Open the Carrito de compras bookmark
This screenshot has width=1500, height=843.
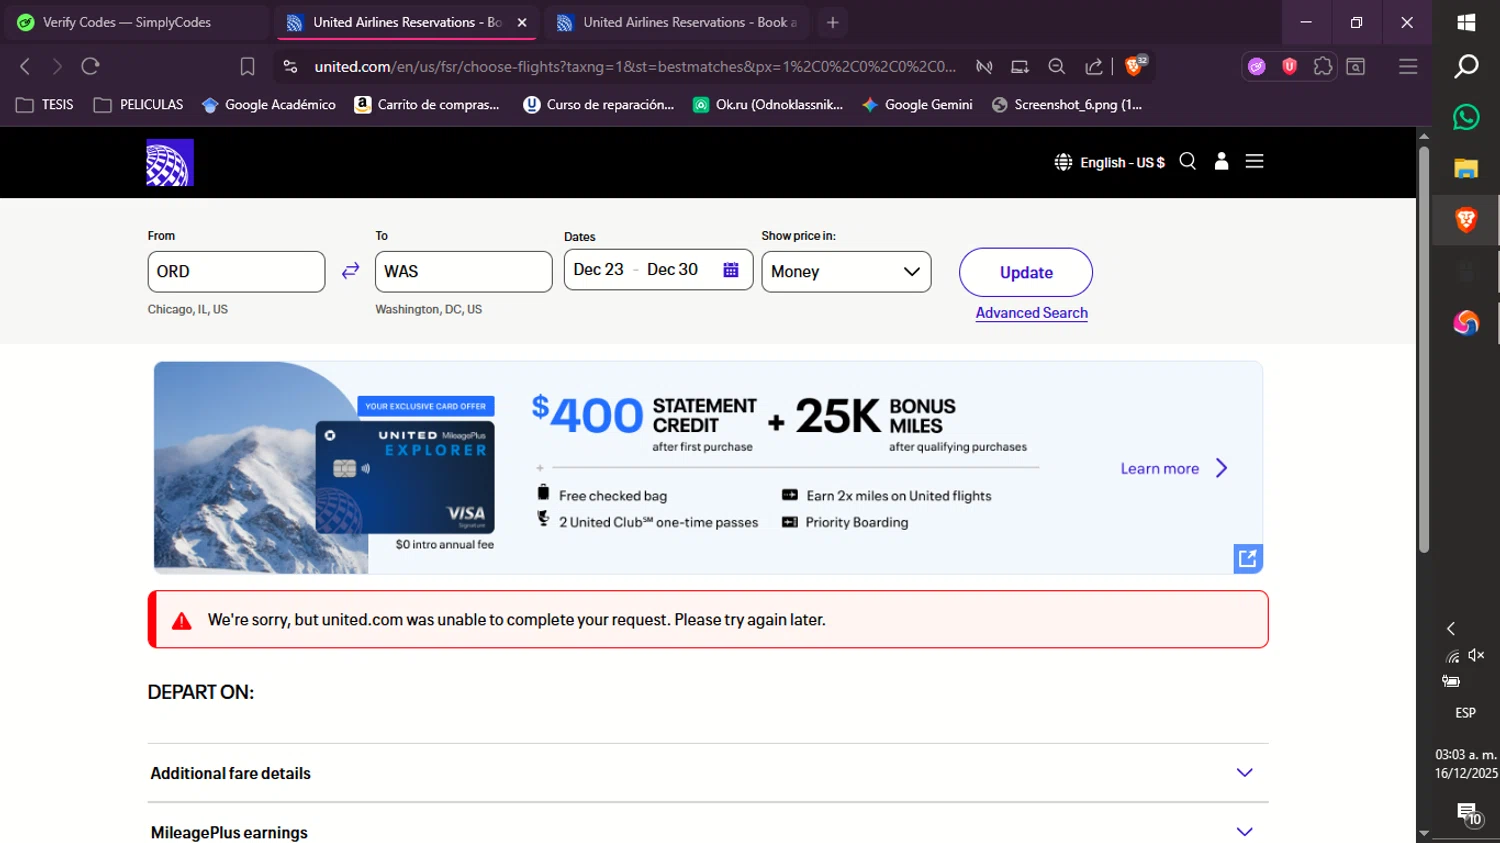pyautogui.click(x=427, y=104)
